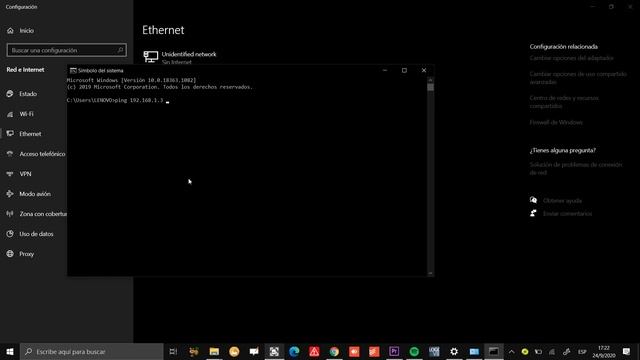Open Adobe Premiere Pro from the taskbar
The width and height of the screenshot is (640, 360).
click(x=394, y=351)
